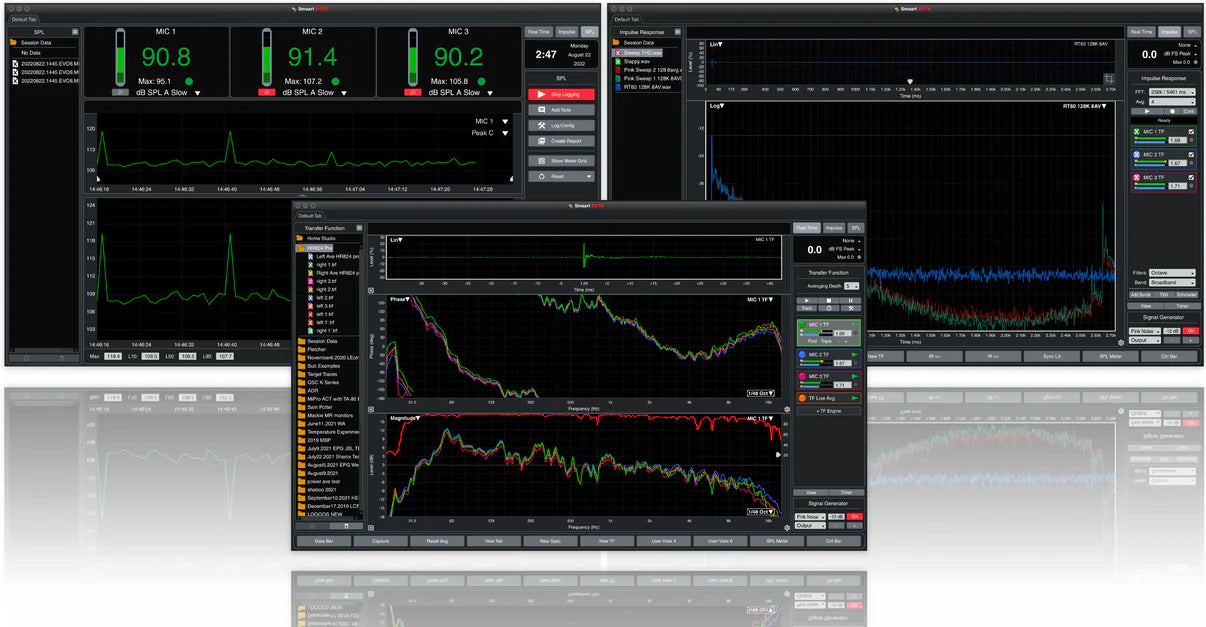This screenshot has height=627, width=1206.
Task: Turn on the signal generator in the transfer function window
Action: [856, 516]
